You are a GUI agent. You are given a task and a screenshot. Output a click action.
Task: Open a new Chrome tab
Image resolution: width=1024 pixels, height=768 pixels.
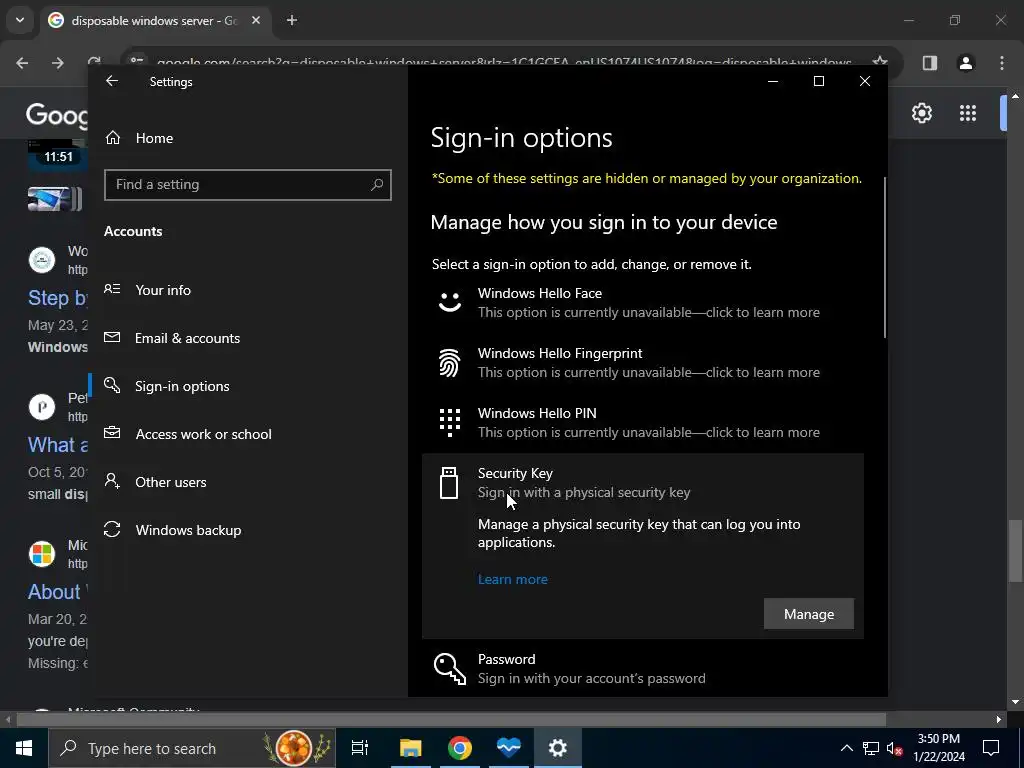point(292,21)
